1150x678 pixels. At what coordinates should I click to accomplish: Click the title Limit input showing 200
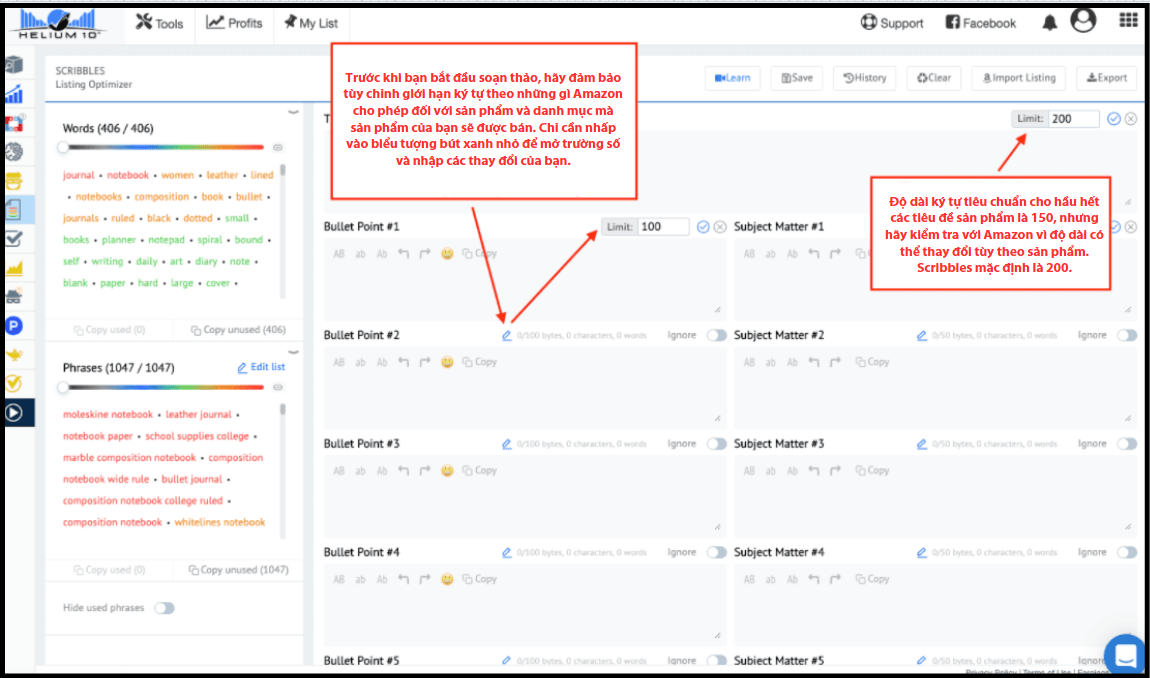coord(1072,119)
